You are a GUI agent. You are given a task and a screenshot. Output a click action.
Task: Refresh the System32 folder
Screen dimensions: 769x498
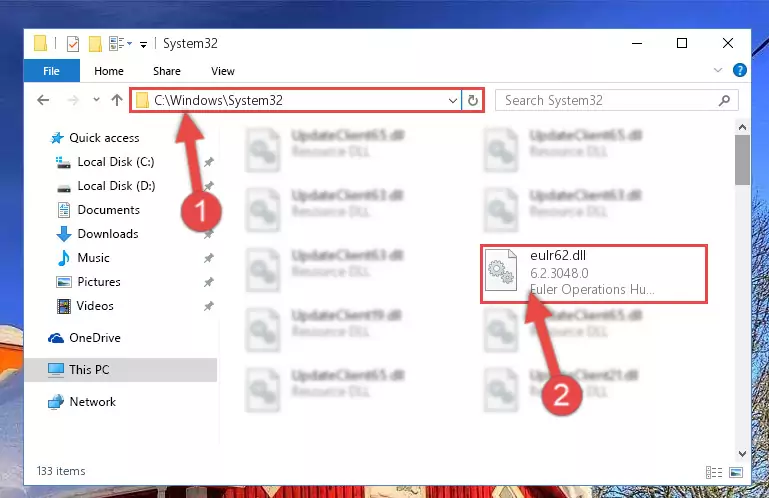[x=473, y=101]
